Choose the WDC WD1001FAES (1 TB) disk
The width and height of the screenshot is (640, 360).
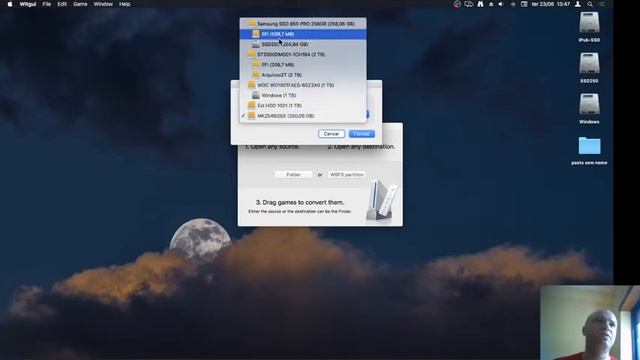tap(302, 85)
